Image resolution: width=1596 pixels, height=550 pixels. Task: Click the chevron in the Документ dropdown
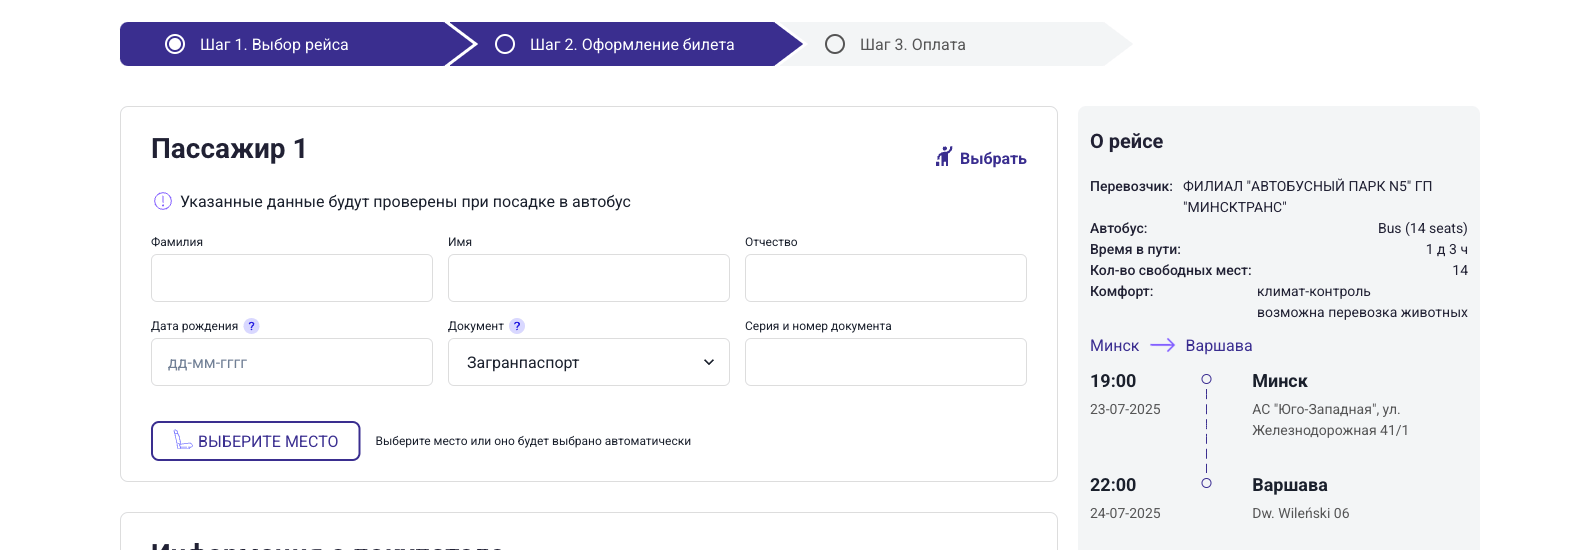(x=709, y=362)
